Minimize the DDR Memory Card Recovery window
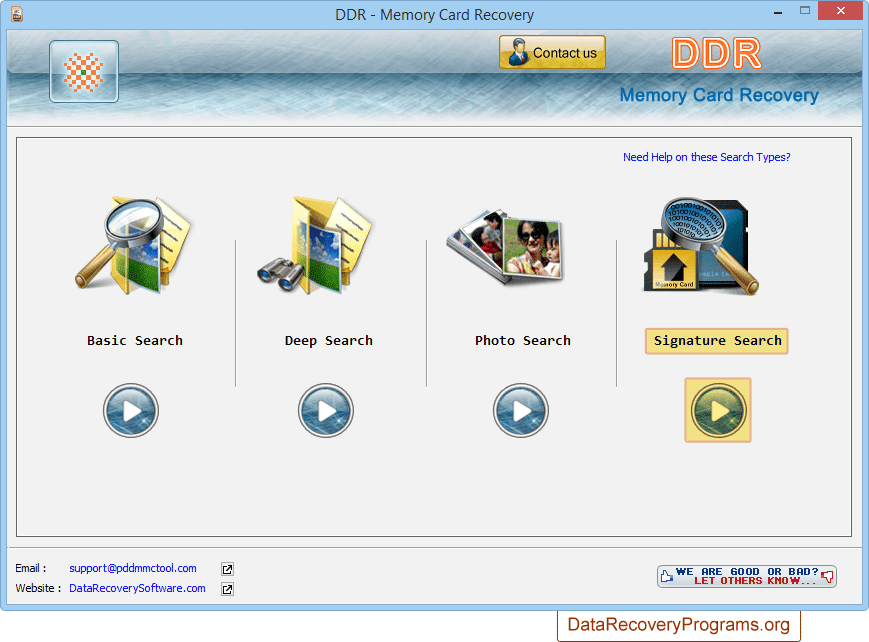This screenshot has width=869, height=642. click(x=778, y=11)
